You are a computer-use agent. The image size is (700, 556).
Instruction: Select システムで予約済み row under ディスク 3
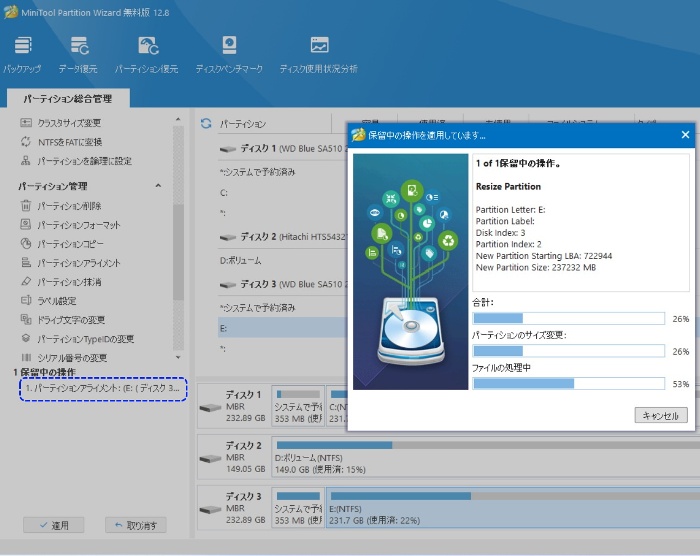coord(282,308)
